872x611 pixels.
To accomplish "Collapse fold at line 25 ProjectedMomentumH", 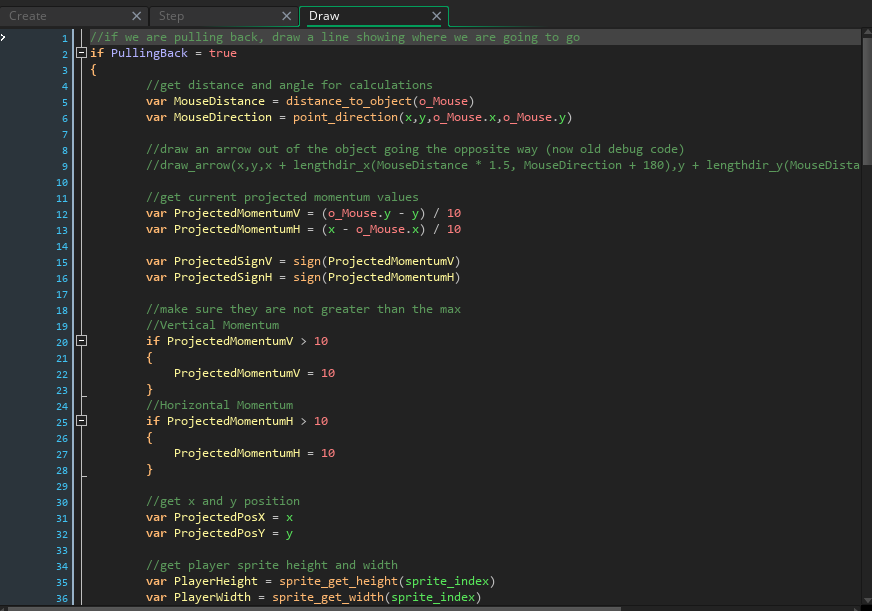I will click(x=81, y=421).
